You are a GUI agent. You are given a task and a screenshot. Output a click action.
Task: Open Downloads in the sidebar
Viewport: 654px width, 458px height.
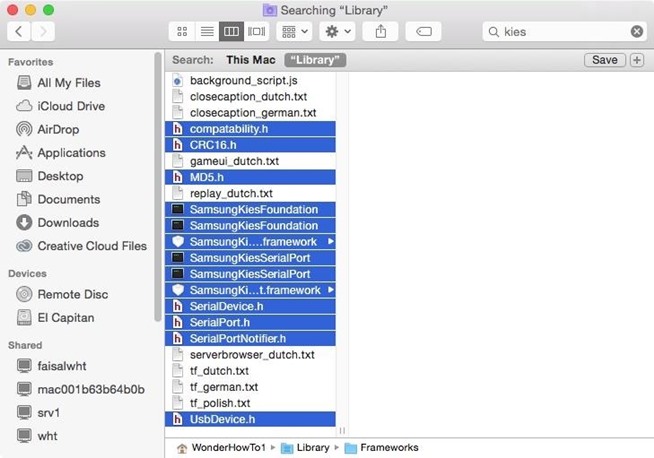coord(67,222)
